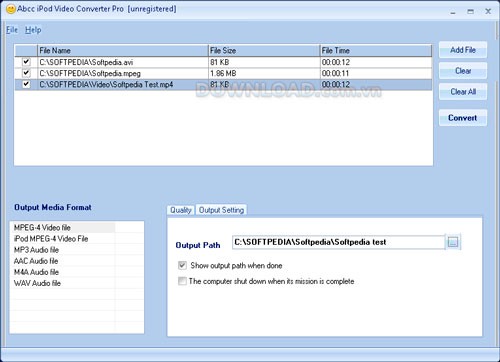Click the browse button beside Output Path
500x362 pixels.
point(453,242)
